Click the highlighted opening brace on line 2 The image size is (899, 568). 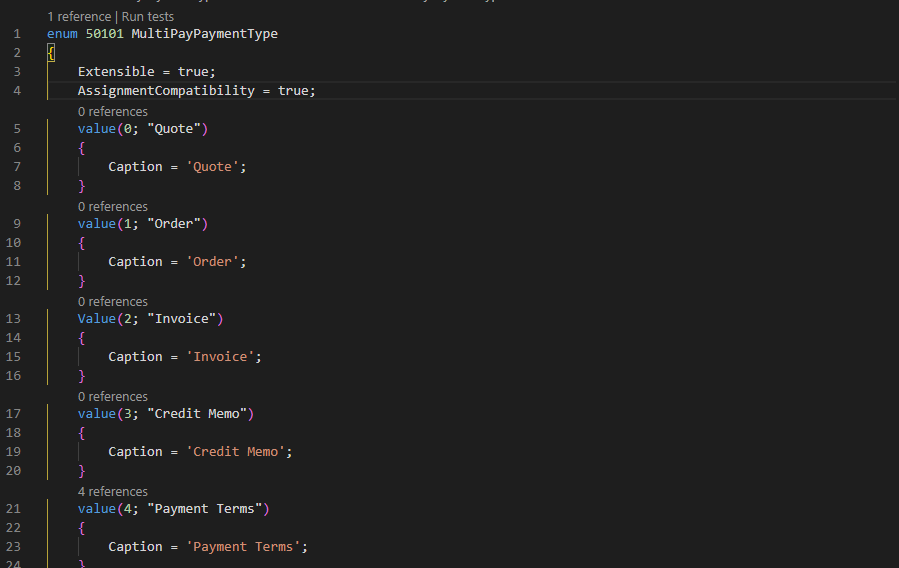click(x=51, y=53)
